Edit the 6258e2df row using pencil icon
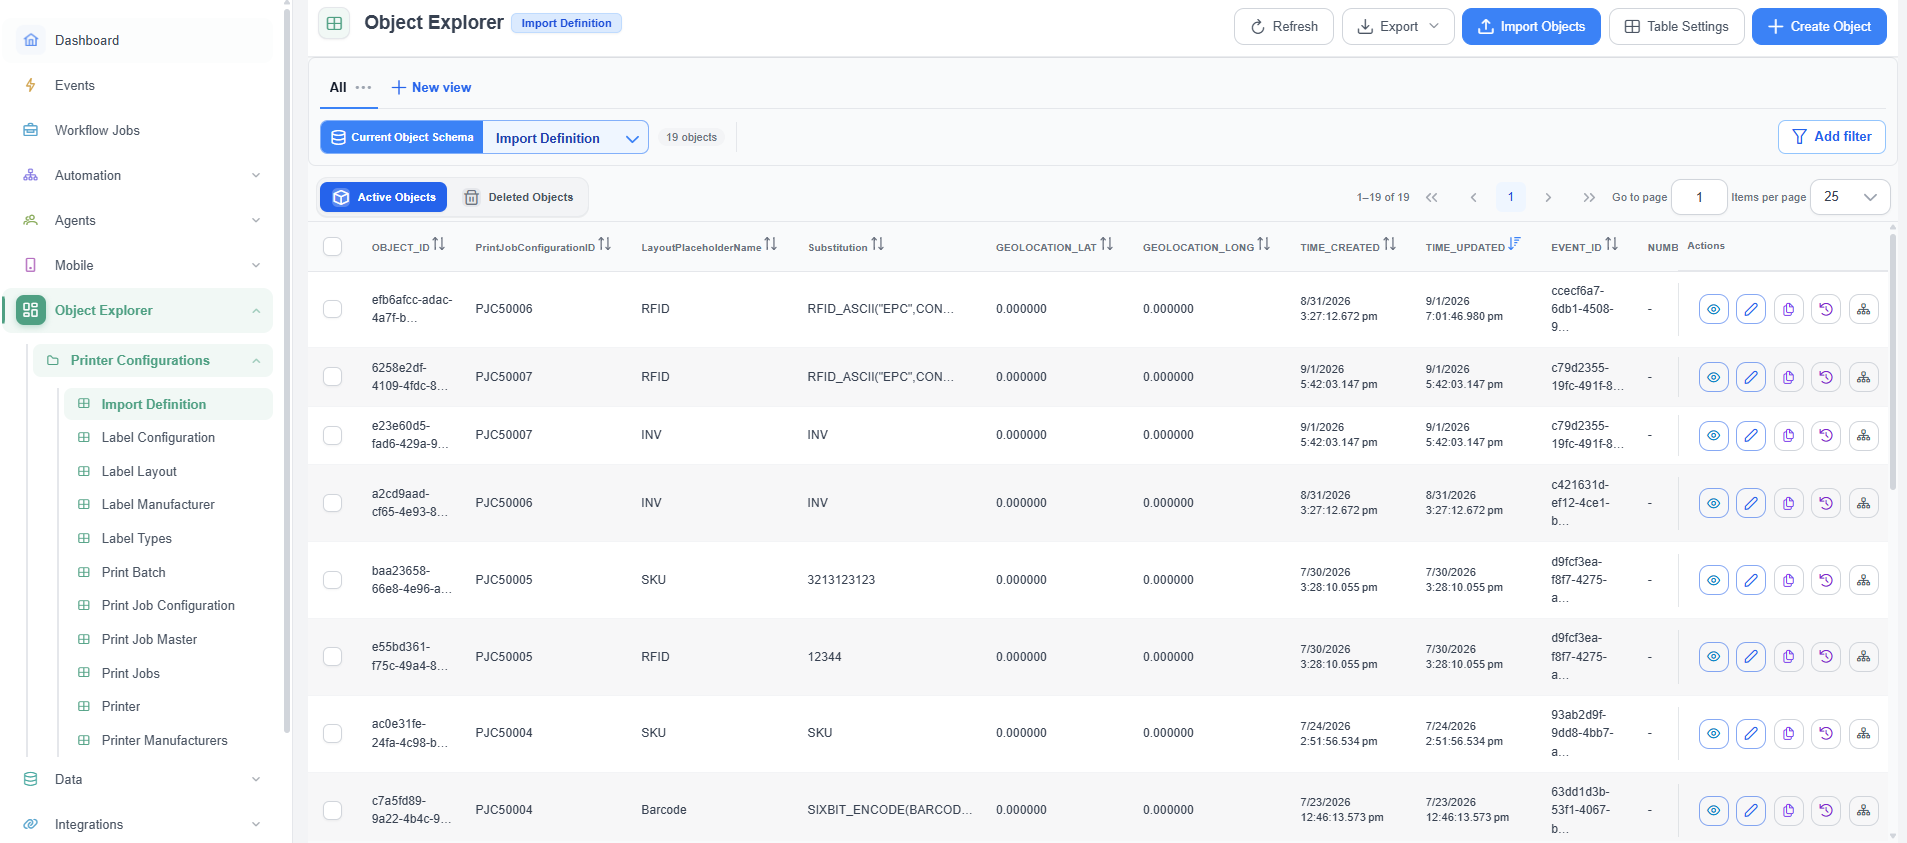1907x843 pixels. pos(1751,377)
